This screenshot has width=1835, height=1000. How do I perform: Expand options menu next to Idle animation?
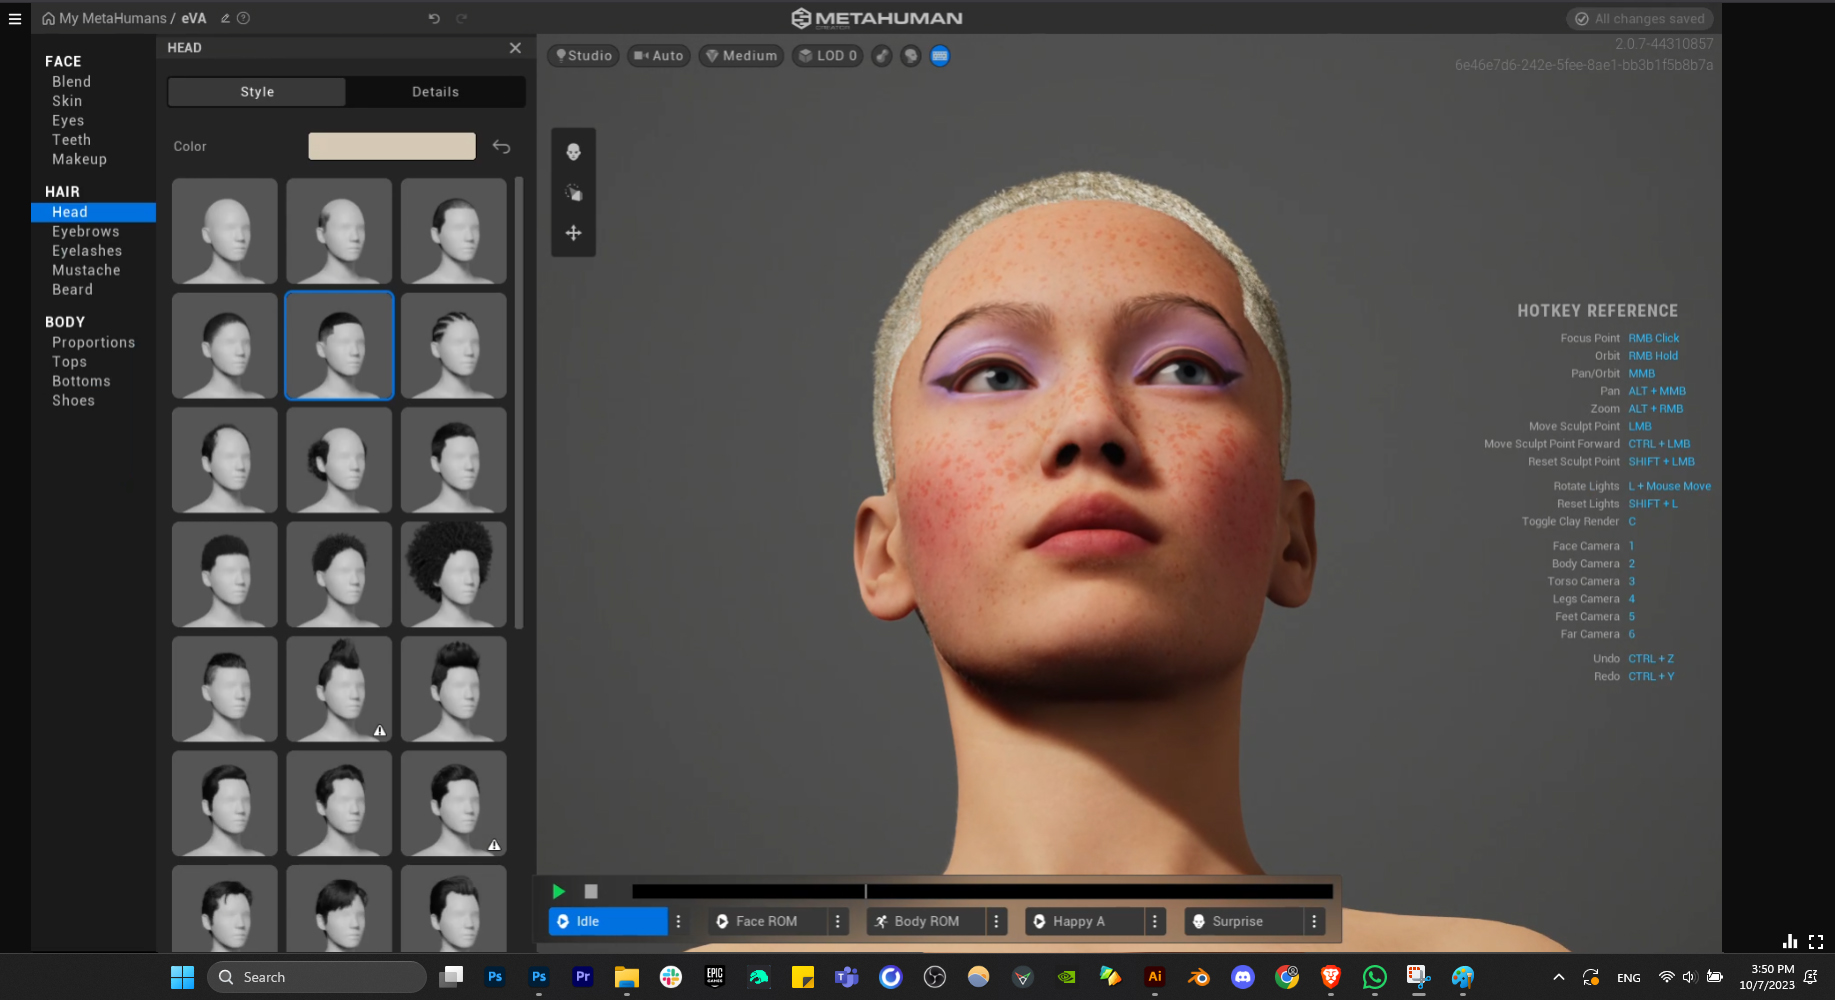pyautogui.click(x=678, y=921)
